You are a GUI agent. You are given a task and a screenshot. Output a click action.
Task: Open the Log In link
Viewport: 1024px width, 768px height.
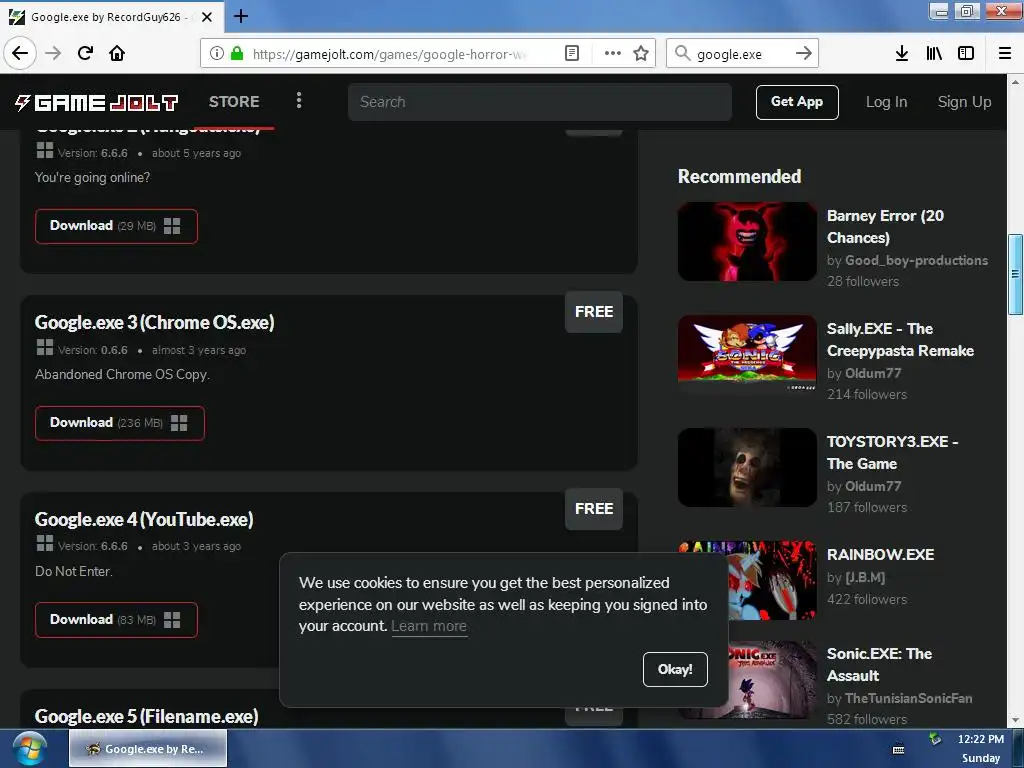(x=886, y=102)
